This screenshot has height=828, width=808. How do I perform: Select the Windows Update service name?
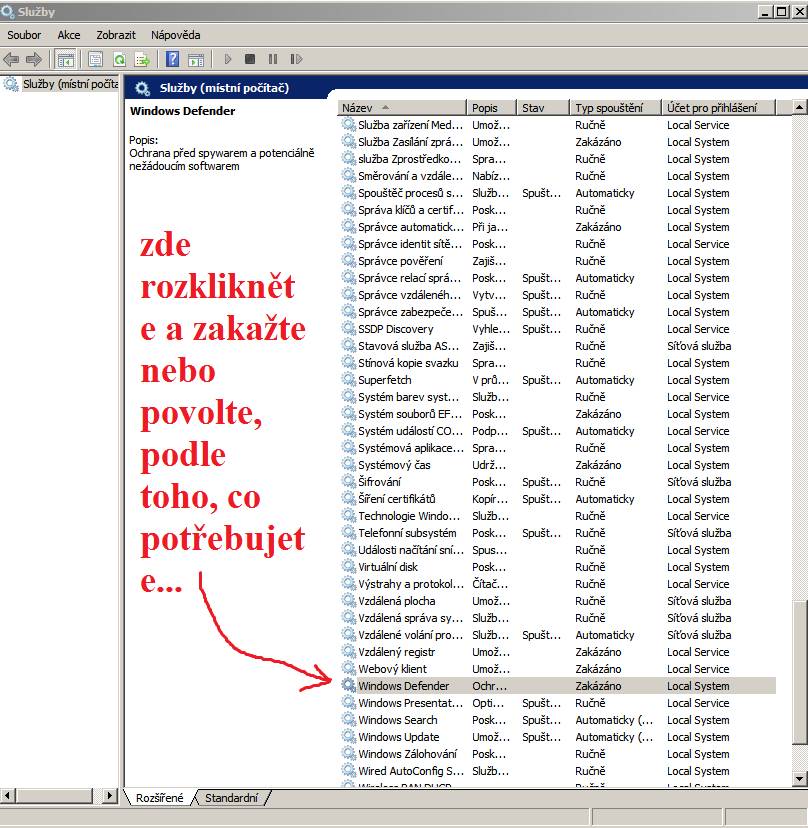399,736
